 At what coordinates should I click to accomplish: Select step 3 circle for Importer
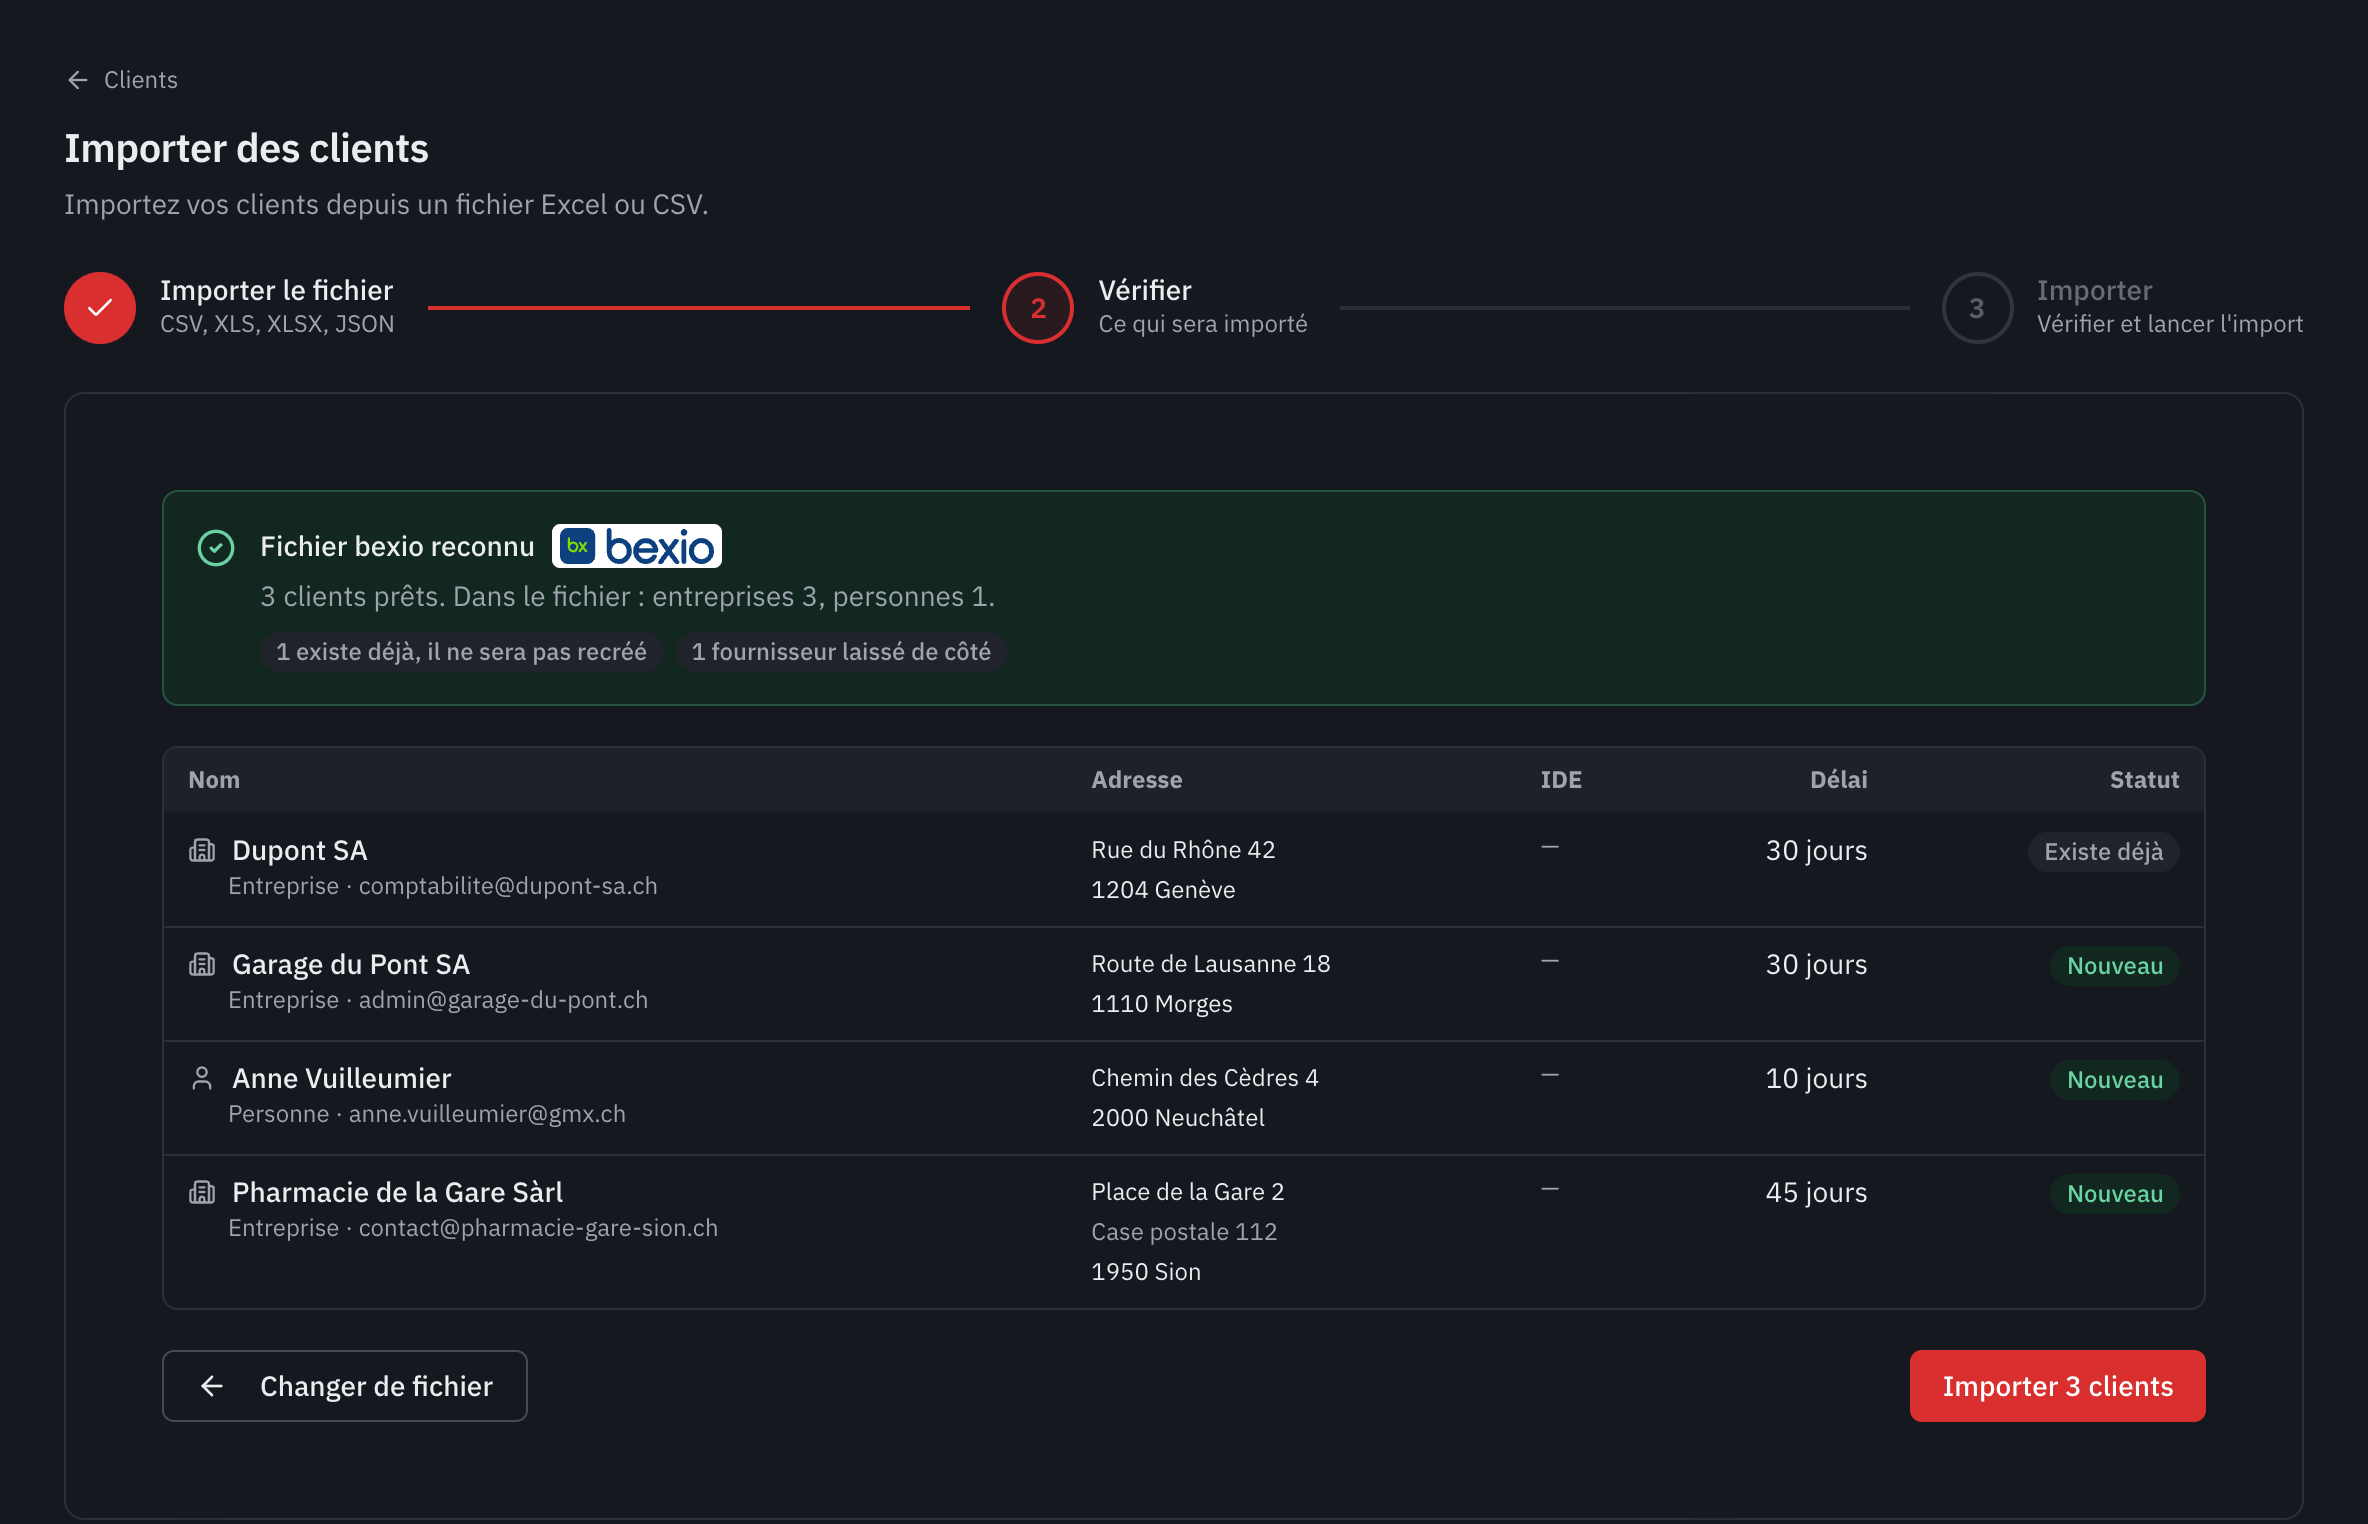point(1977,308)
